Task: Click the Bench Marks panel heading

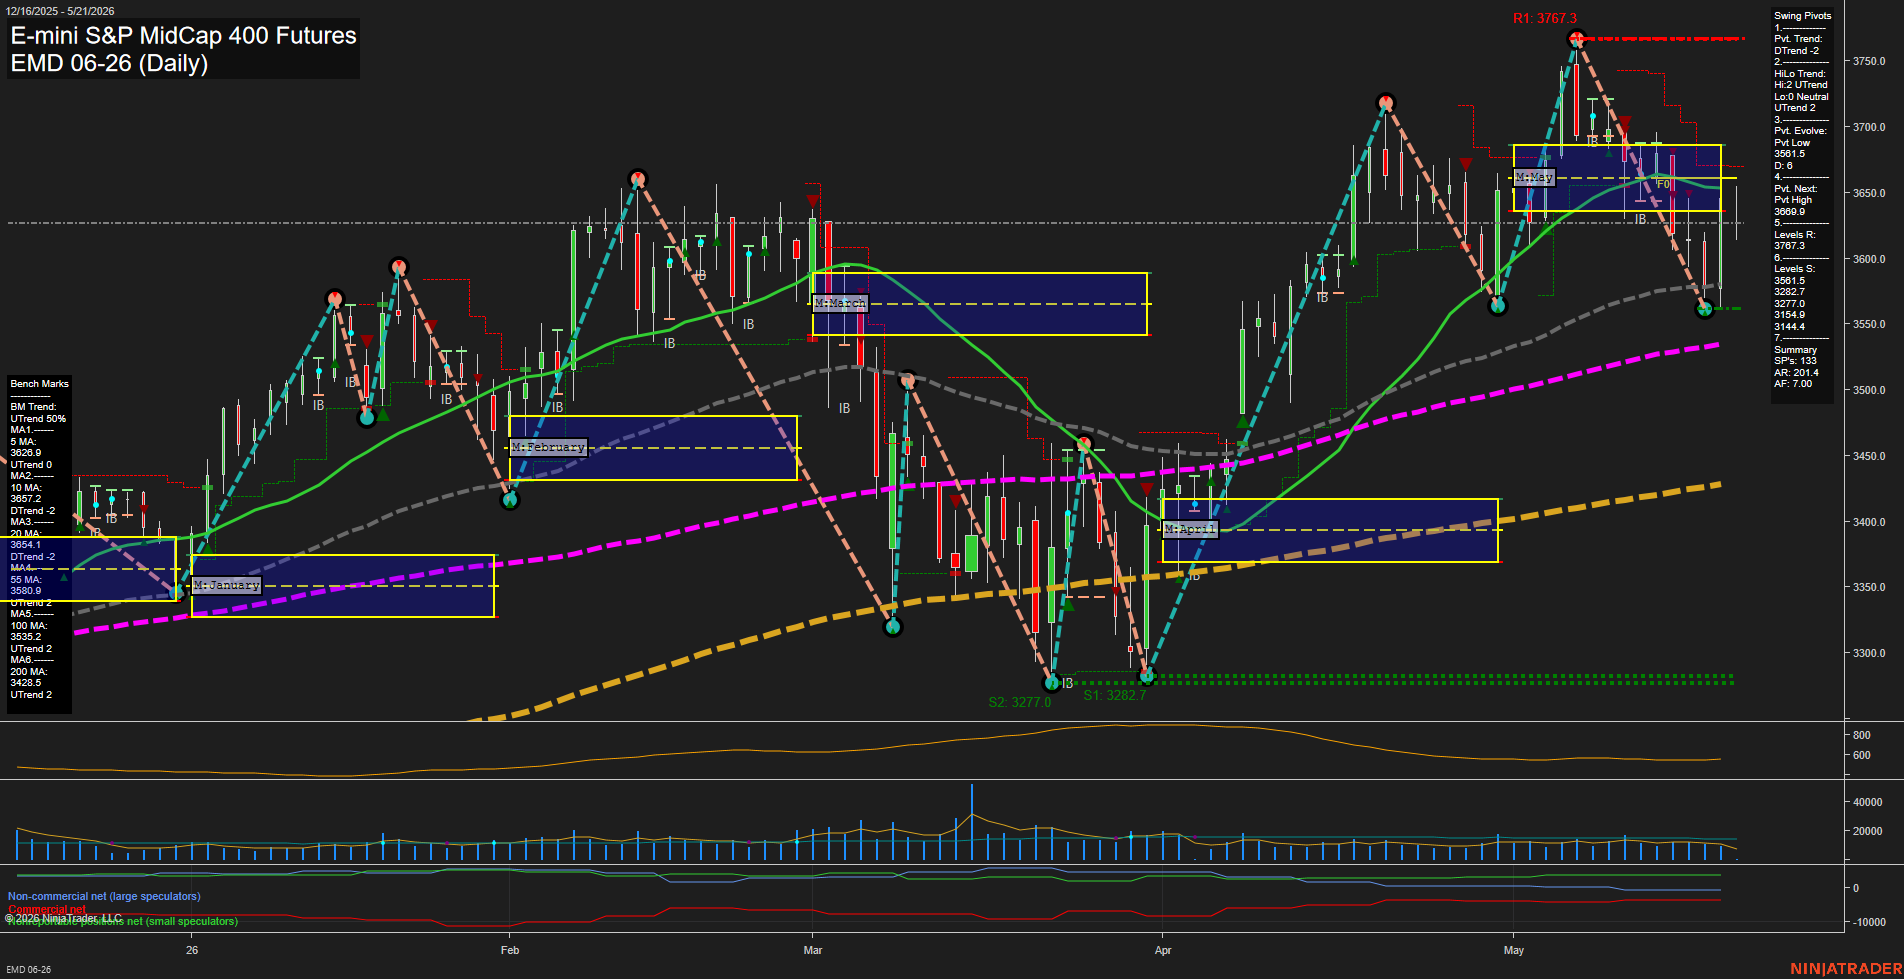Action: point(39,384)
